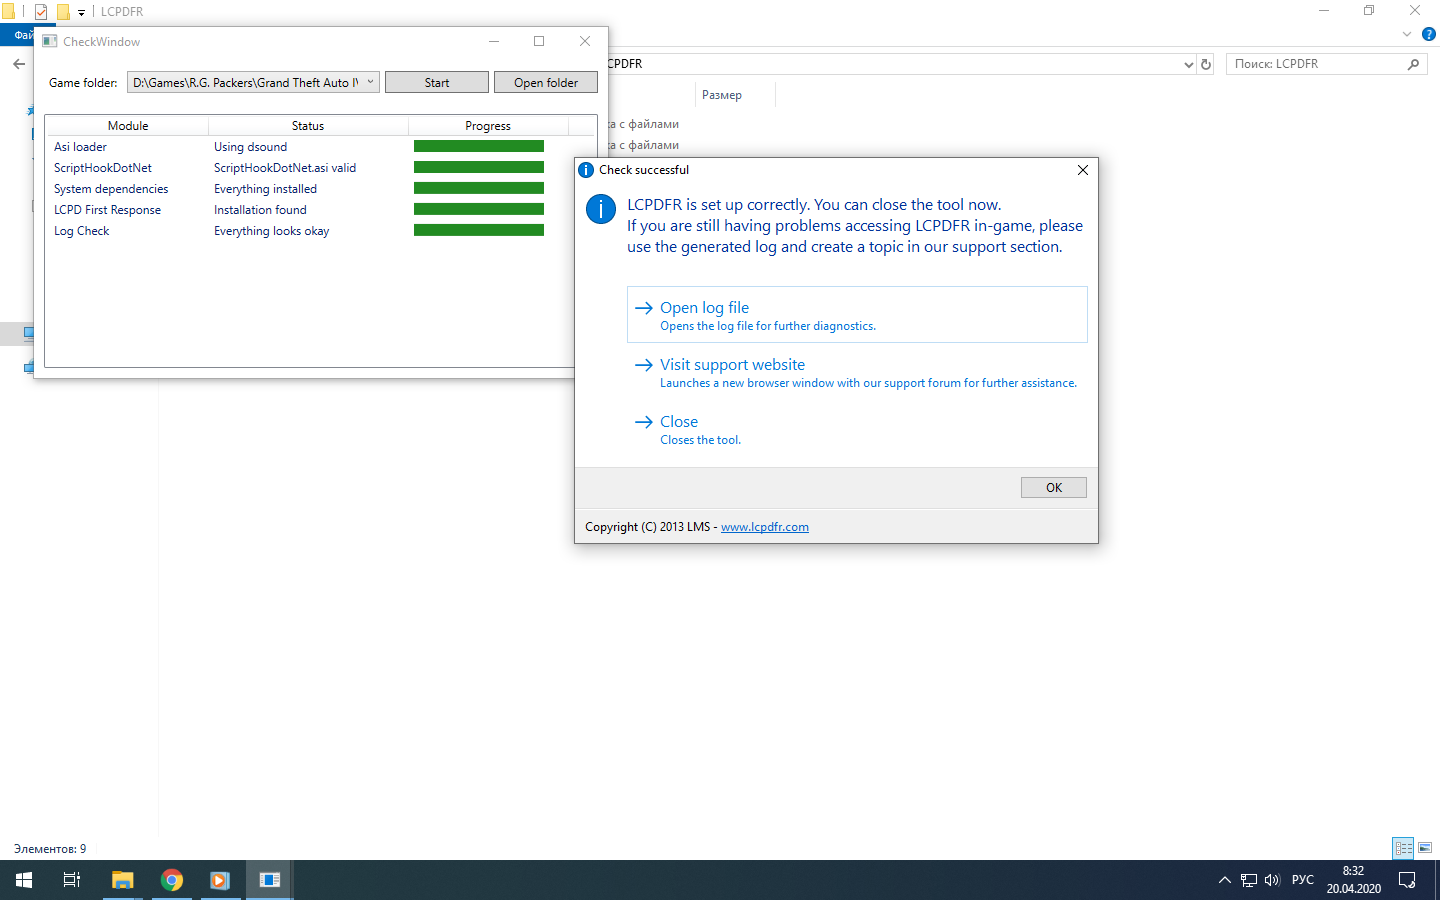The width and height of the screenshot is (1440, 900).
Task: Click the OK button in the dialog
Action: pos(1053,487)
